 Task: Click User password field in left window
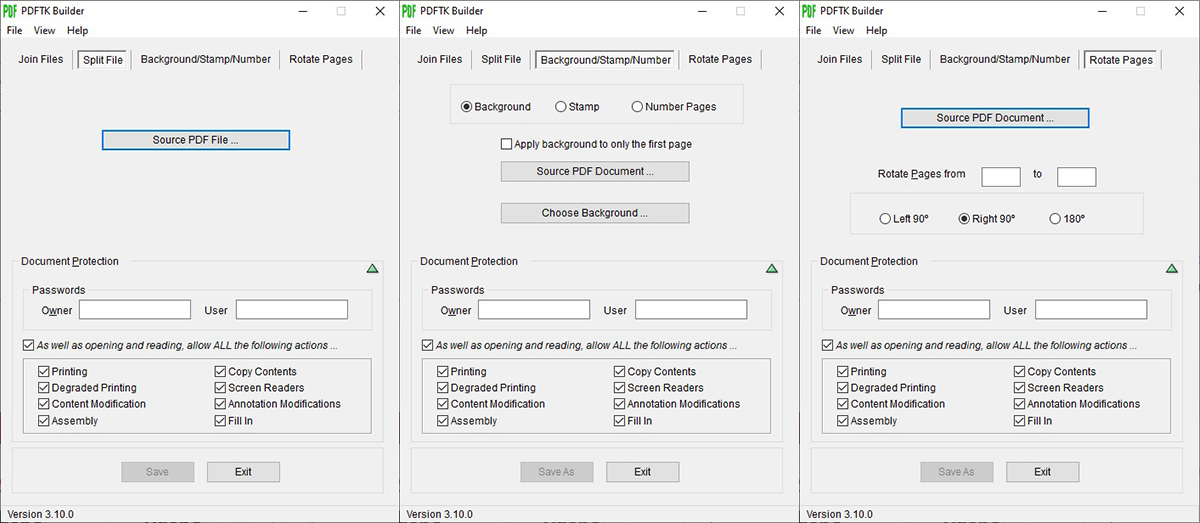(x=292, y=310)
